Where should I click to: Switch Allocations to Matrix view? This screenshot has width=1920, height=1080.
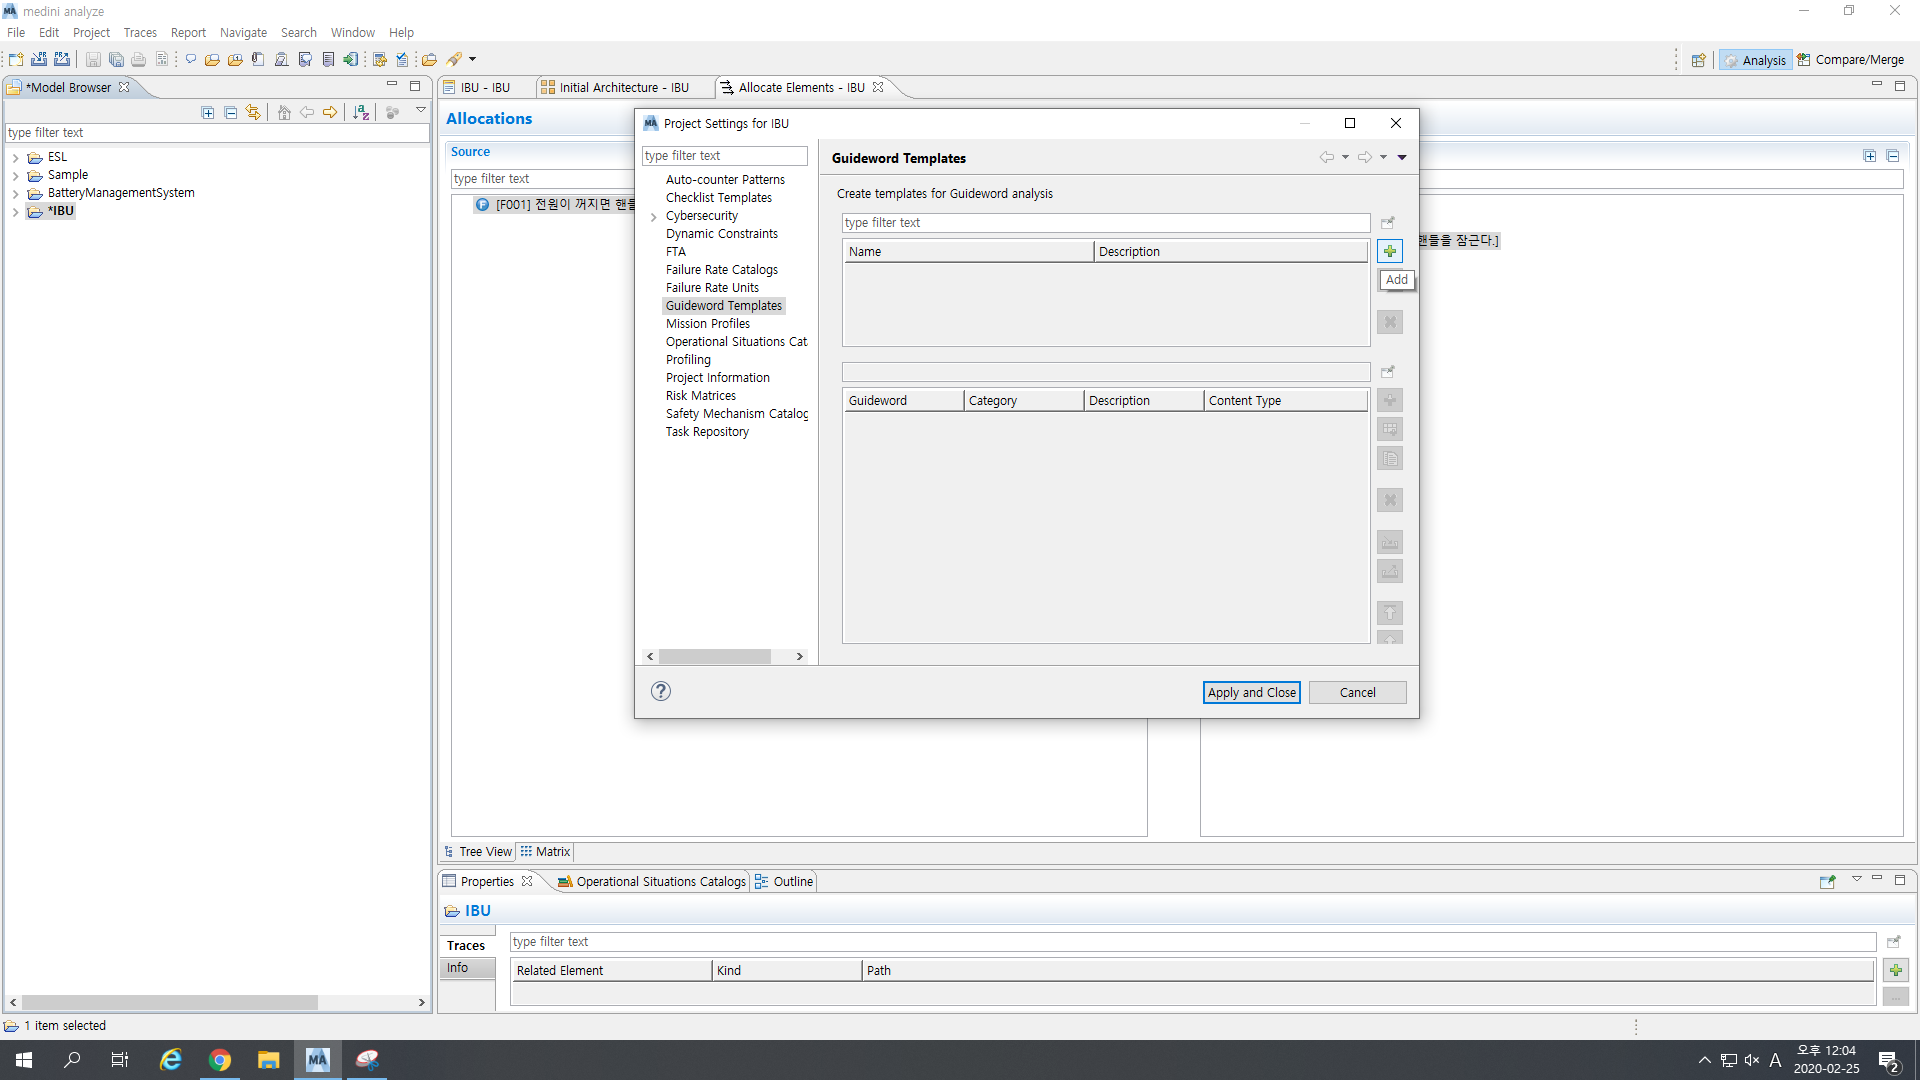[546, 852]
